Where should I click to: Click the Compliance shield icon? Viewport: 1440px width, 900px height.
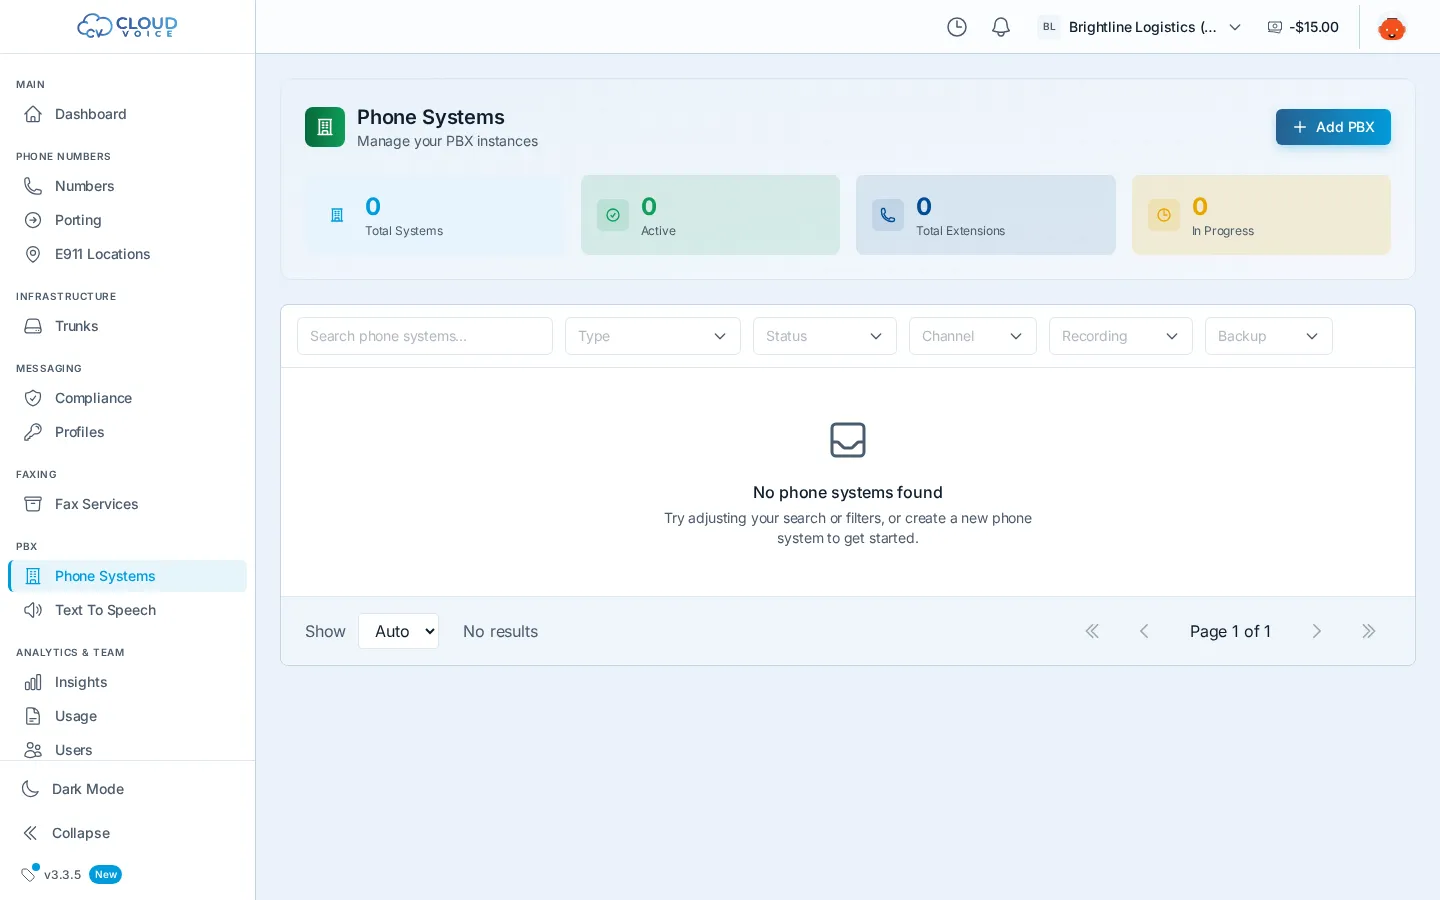pyautogui.click(x=33, y=398)
